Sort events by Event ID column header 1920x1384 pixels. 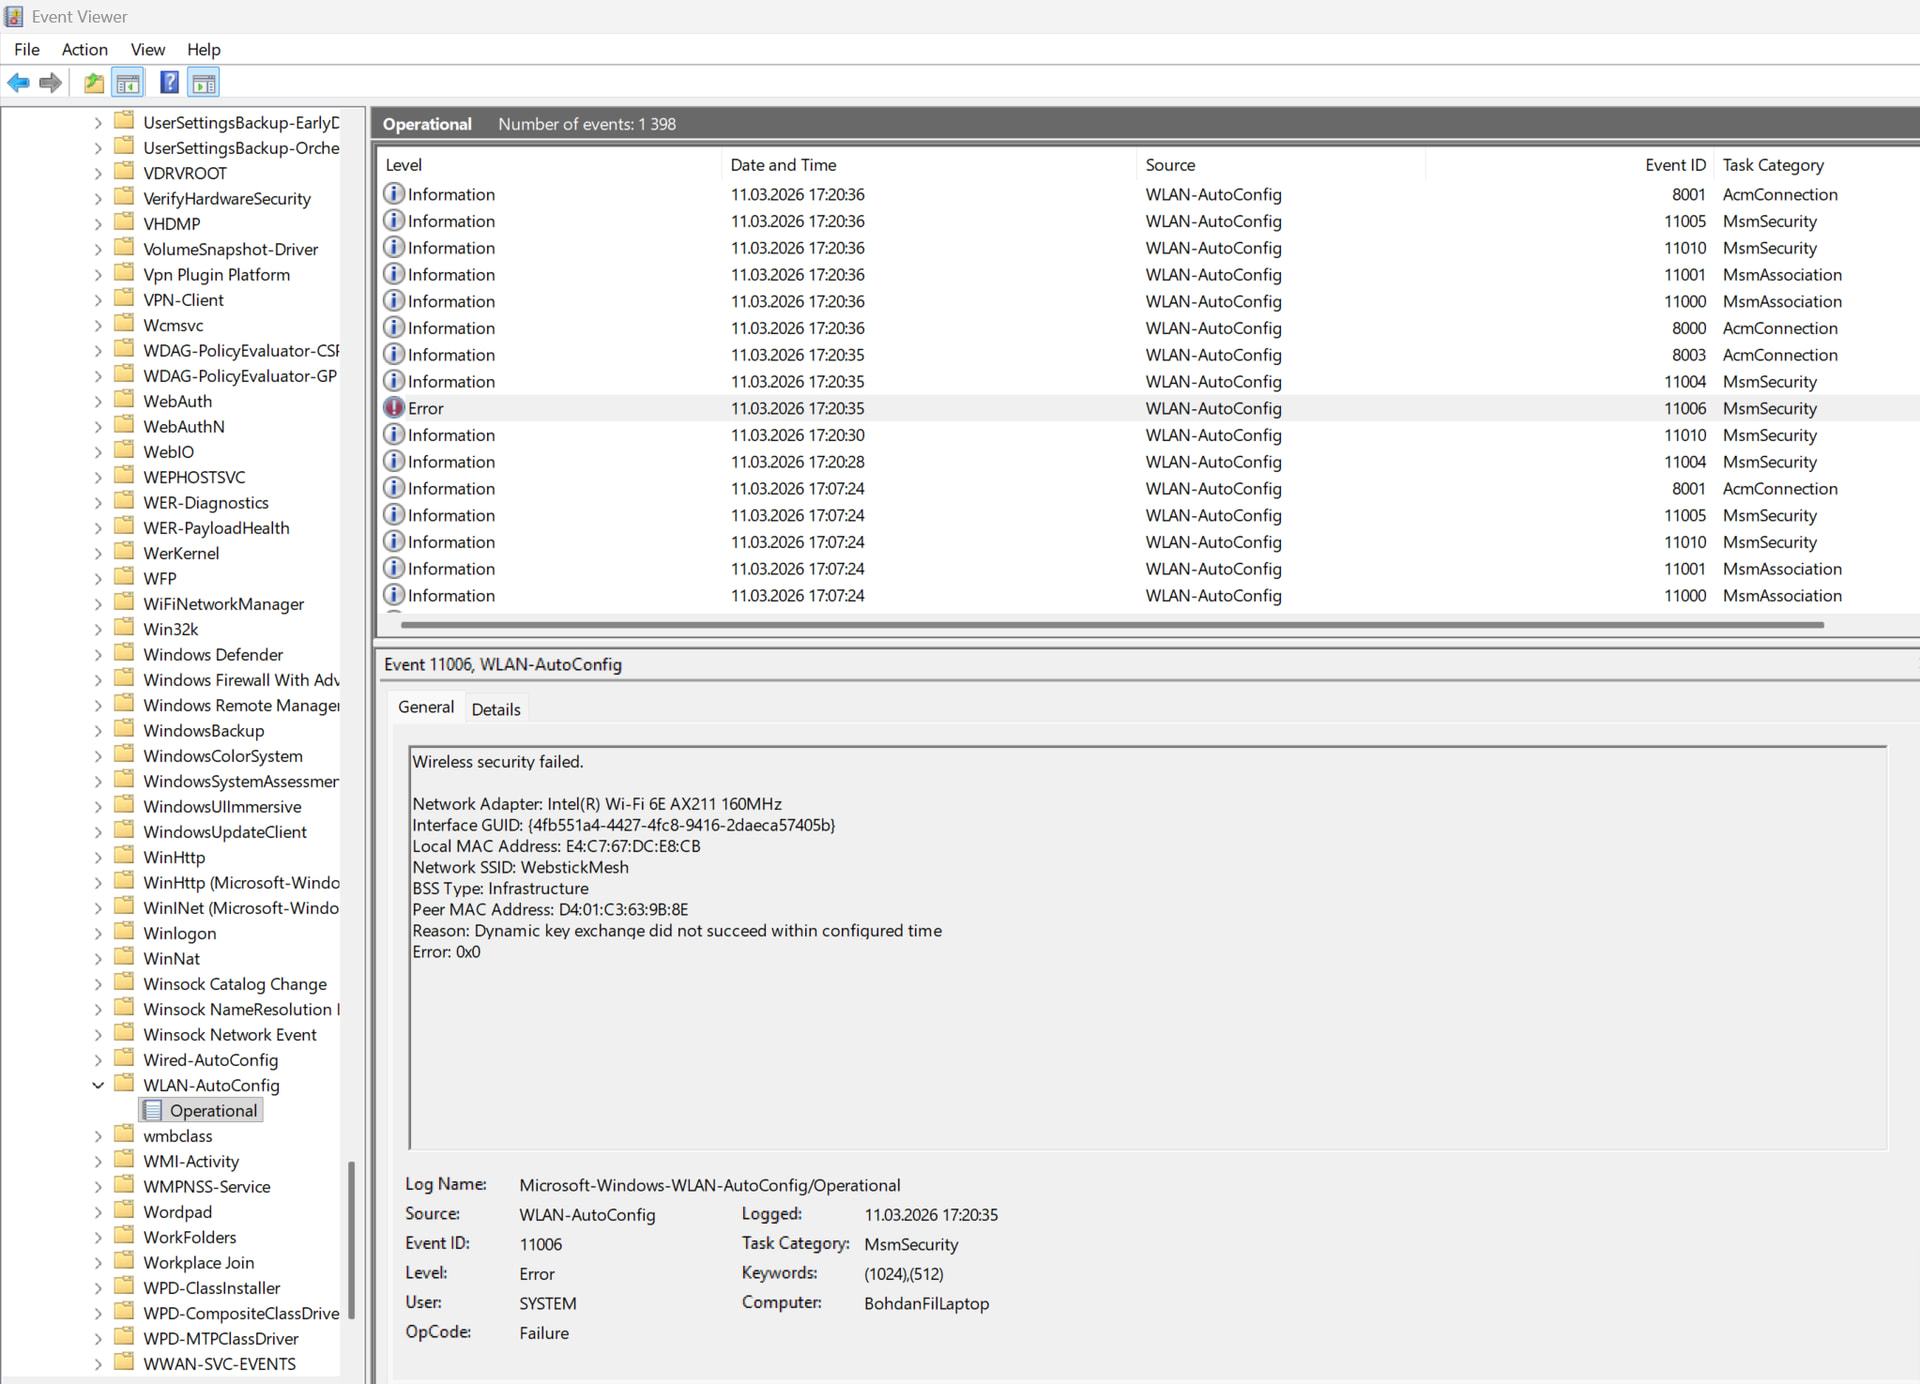pos(1674,165)
